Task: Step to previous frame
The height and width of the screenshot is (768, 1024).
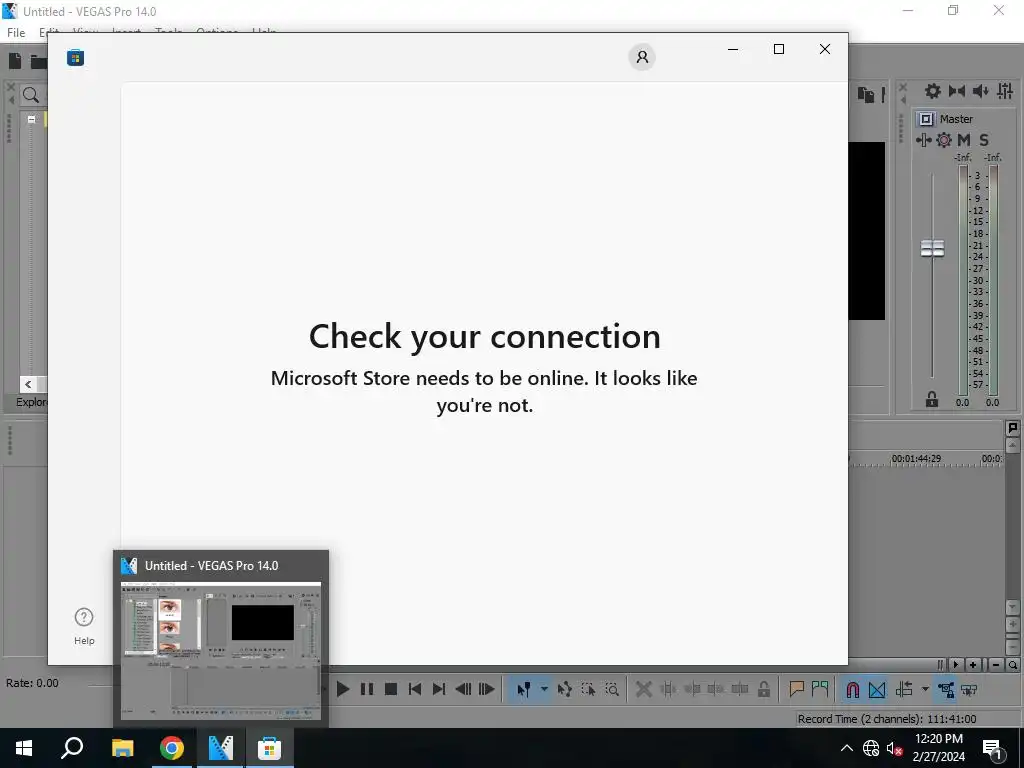Action: coord(463,690)
